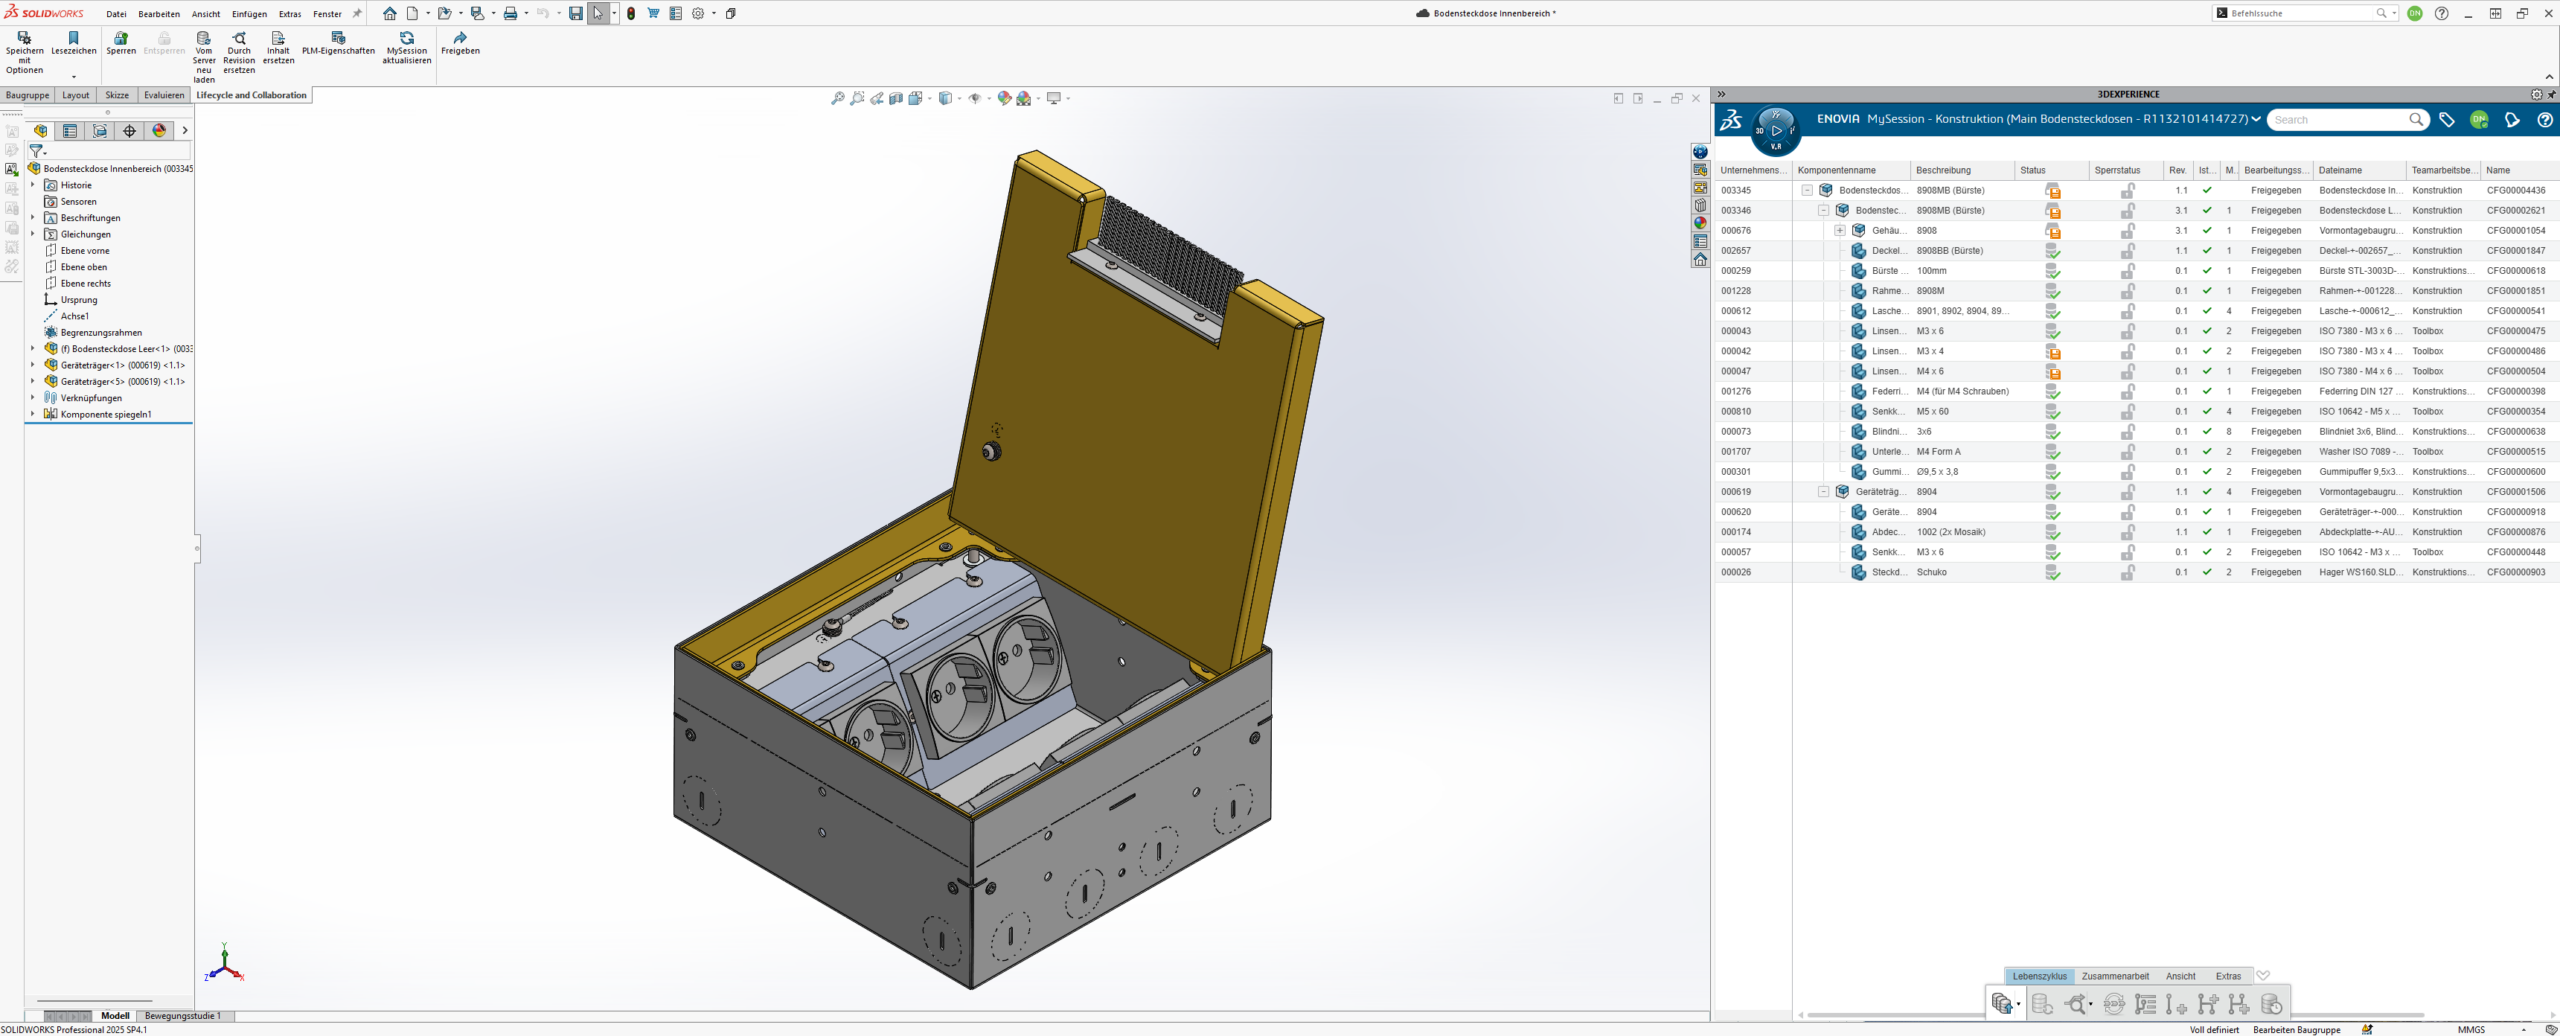Image resolution: width=2560 pixels, height=1036 pixels.
Task: Click the shopping cart icon in top toolbar
Action: coord(653,13)
